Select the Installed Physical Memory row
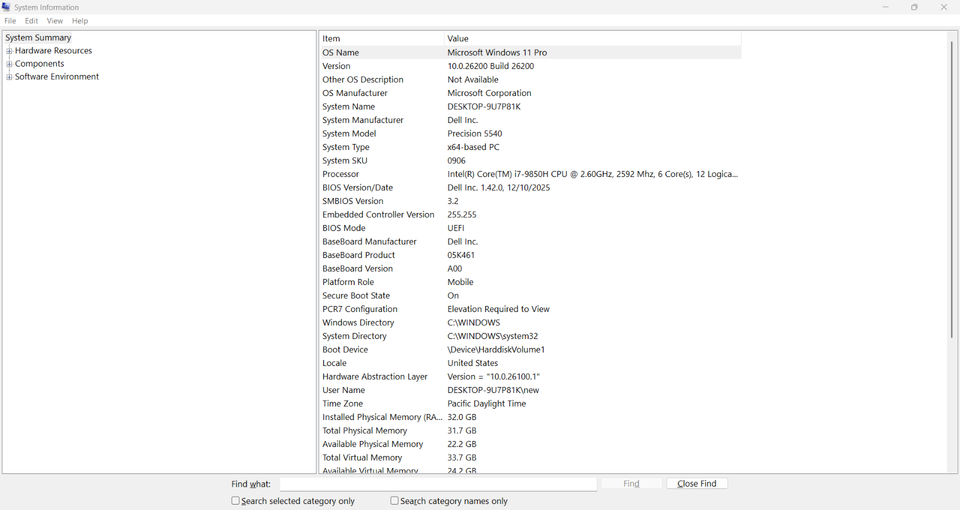 (x=530, y=416)
